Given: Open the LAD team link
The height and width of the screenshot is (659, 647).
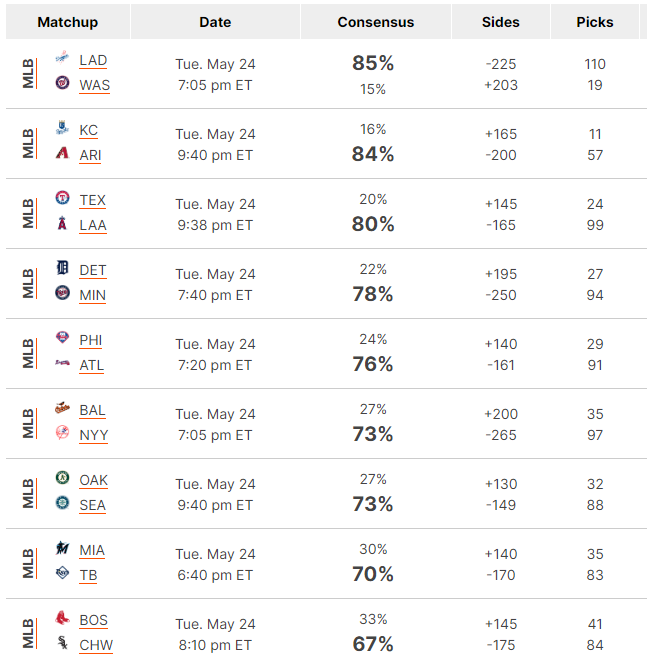Looking at the screenshot, I should (x=93, y=61).
